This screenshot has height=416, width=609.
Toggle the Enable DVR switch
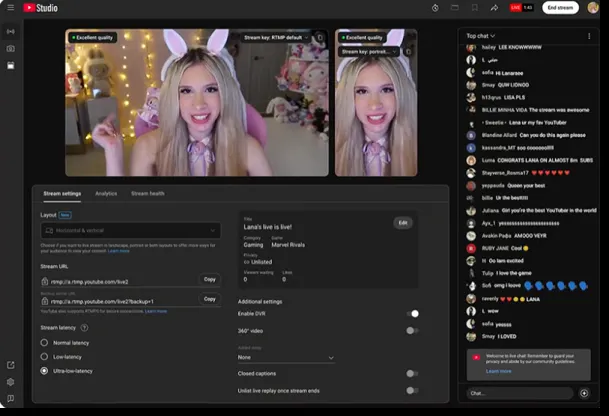click(x=412, y=313)
